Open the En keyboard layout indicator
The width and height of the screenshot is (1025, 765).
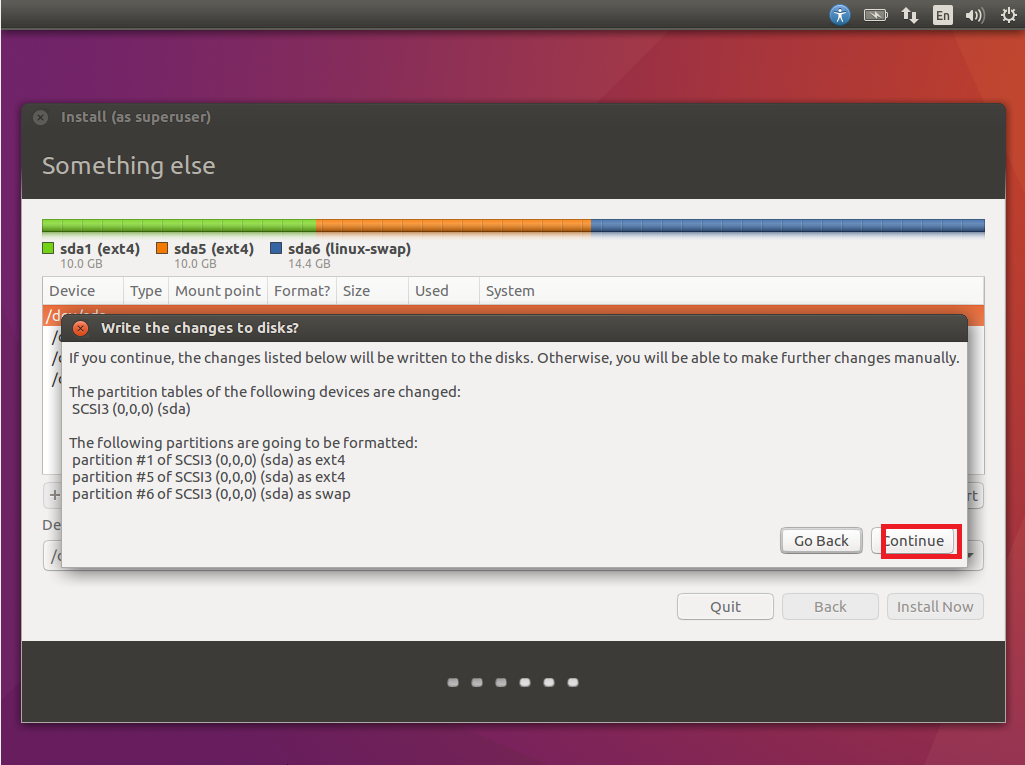(942, 15)
